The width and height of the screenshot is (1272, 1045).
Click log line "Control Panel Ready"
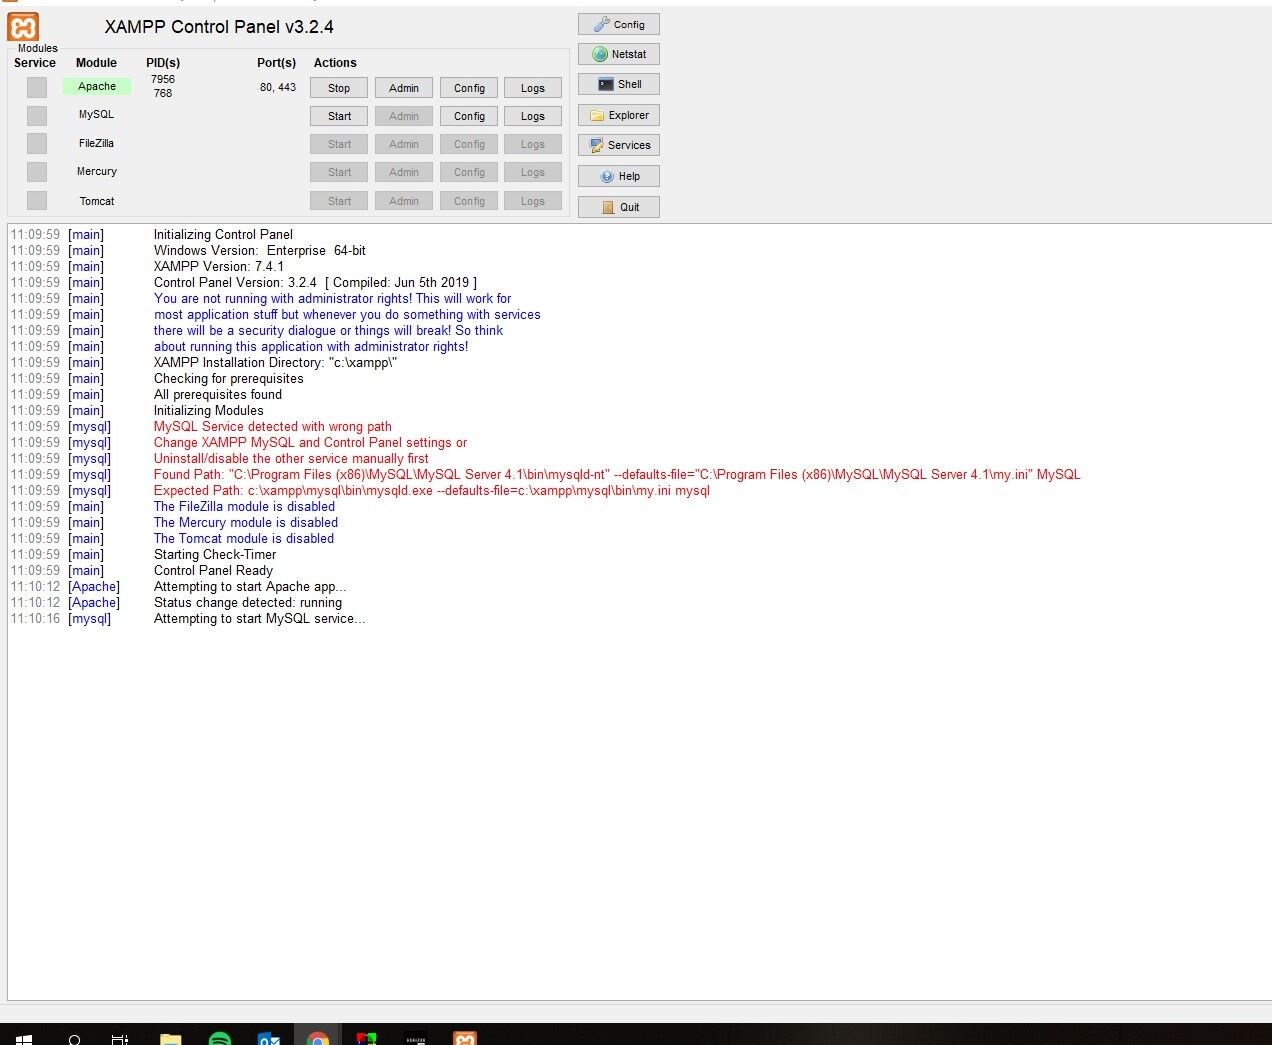coord(213,570)
